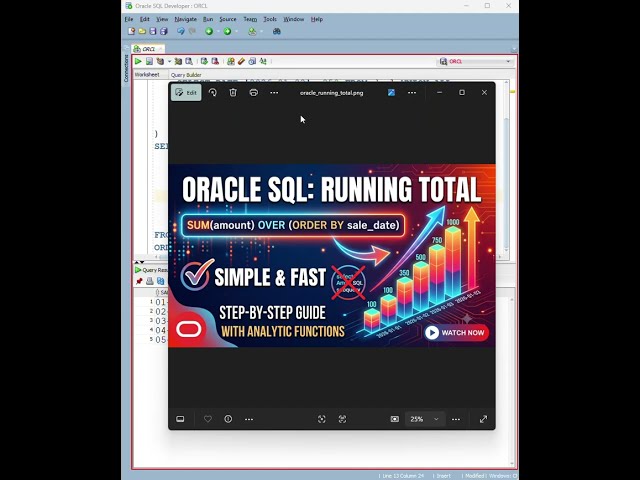
Task: Click the Redo arrow icon in SQL Developer toolbar
Action: pos(192,31)
